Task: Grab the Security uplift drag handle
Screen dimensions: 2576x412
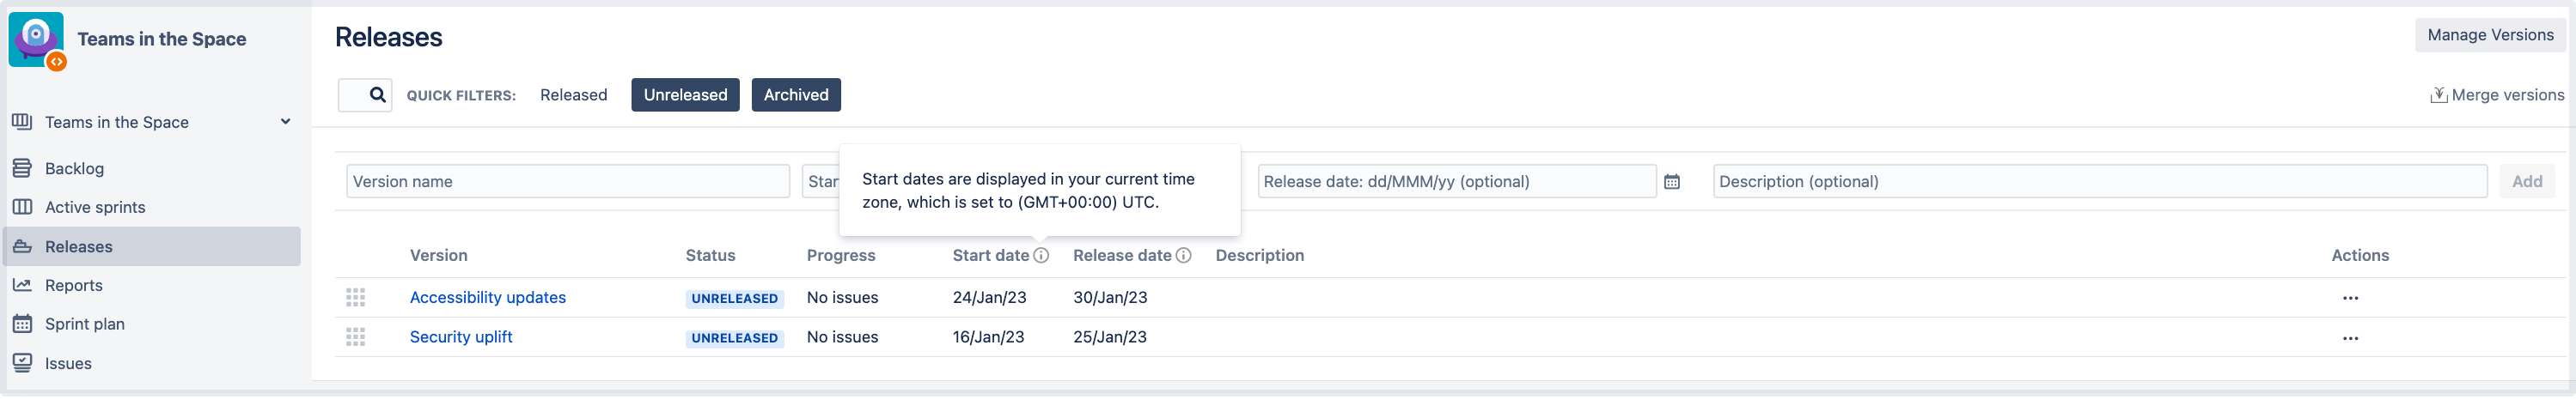Action: point(355,338)
